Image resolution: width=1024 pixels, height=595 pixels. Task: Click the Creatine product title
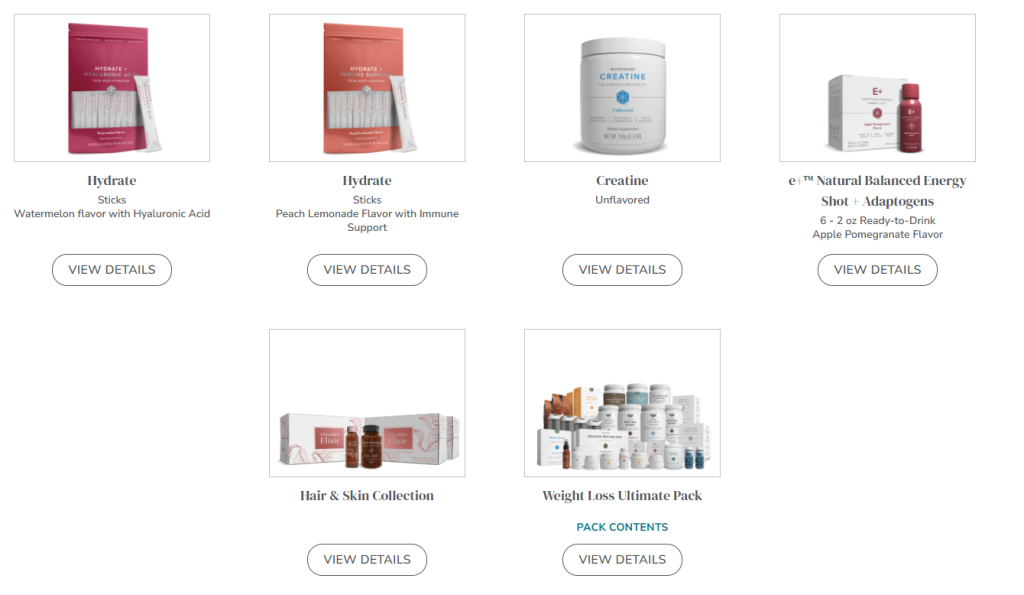click(622, 180)
